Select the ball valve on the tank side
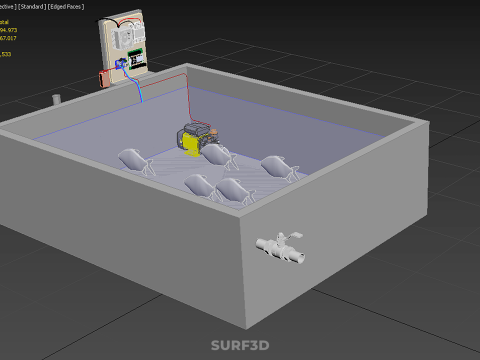 coord(280,248)
